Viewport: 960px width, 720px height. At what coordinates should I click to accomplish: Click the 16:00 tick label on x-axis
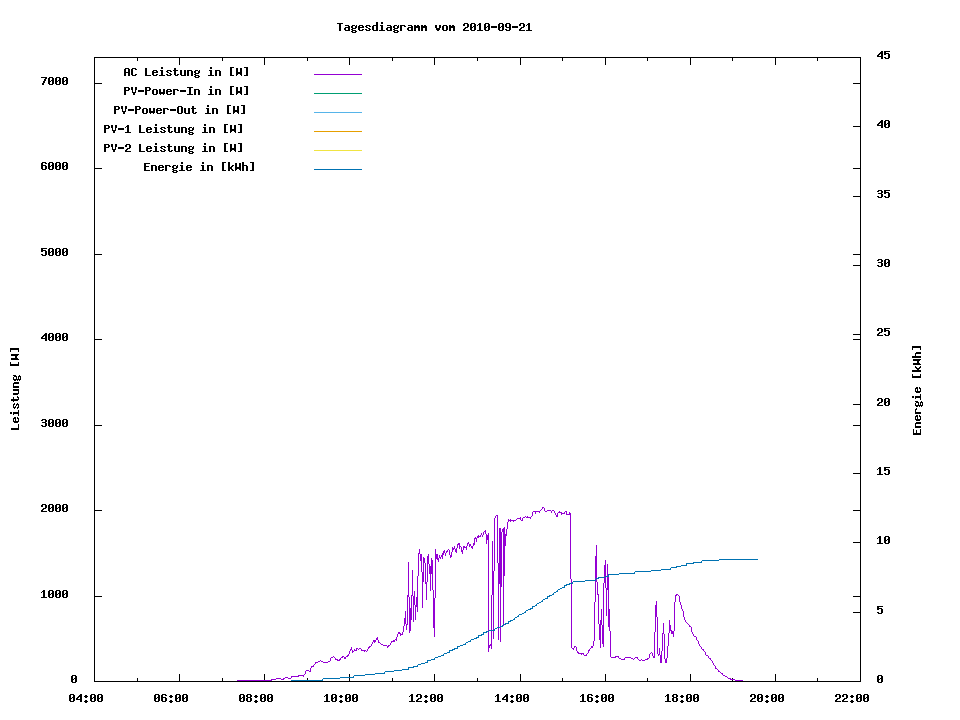[597, 698]
